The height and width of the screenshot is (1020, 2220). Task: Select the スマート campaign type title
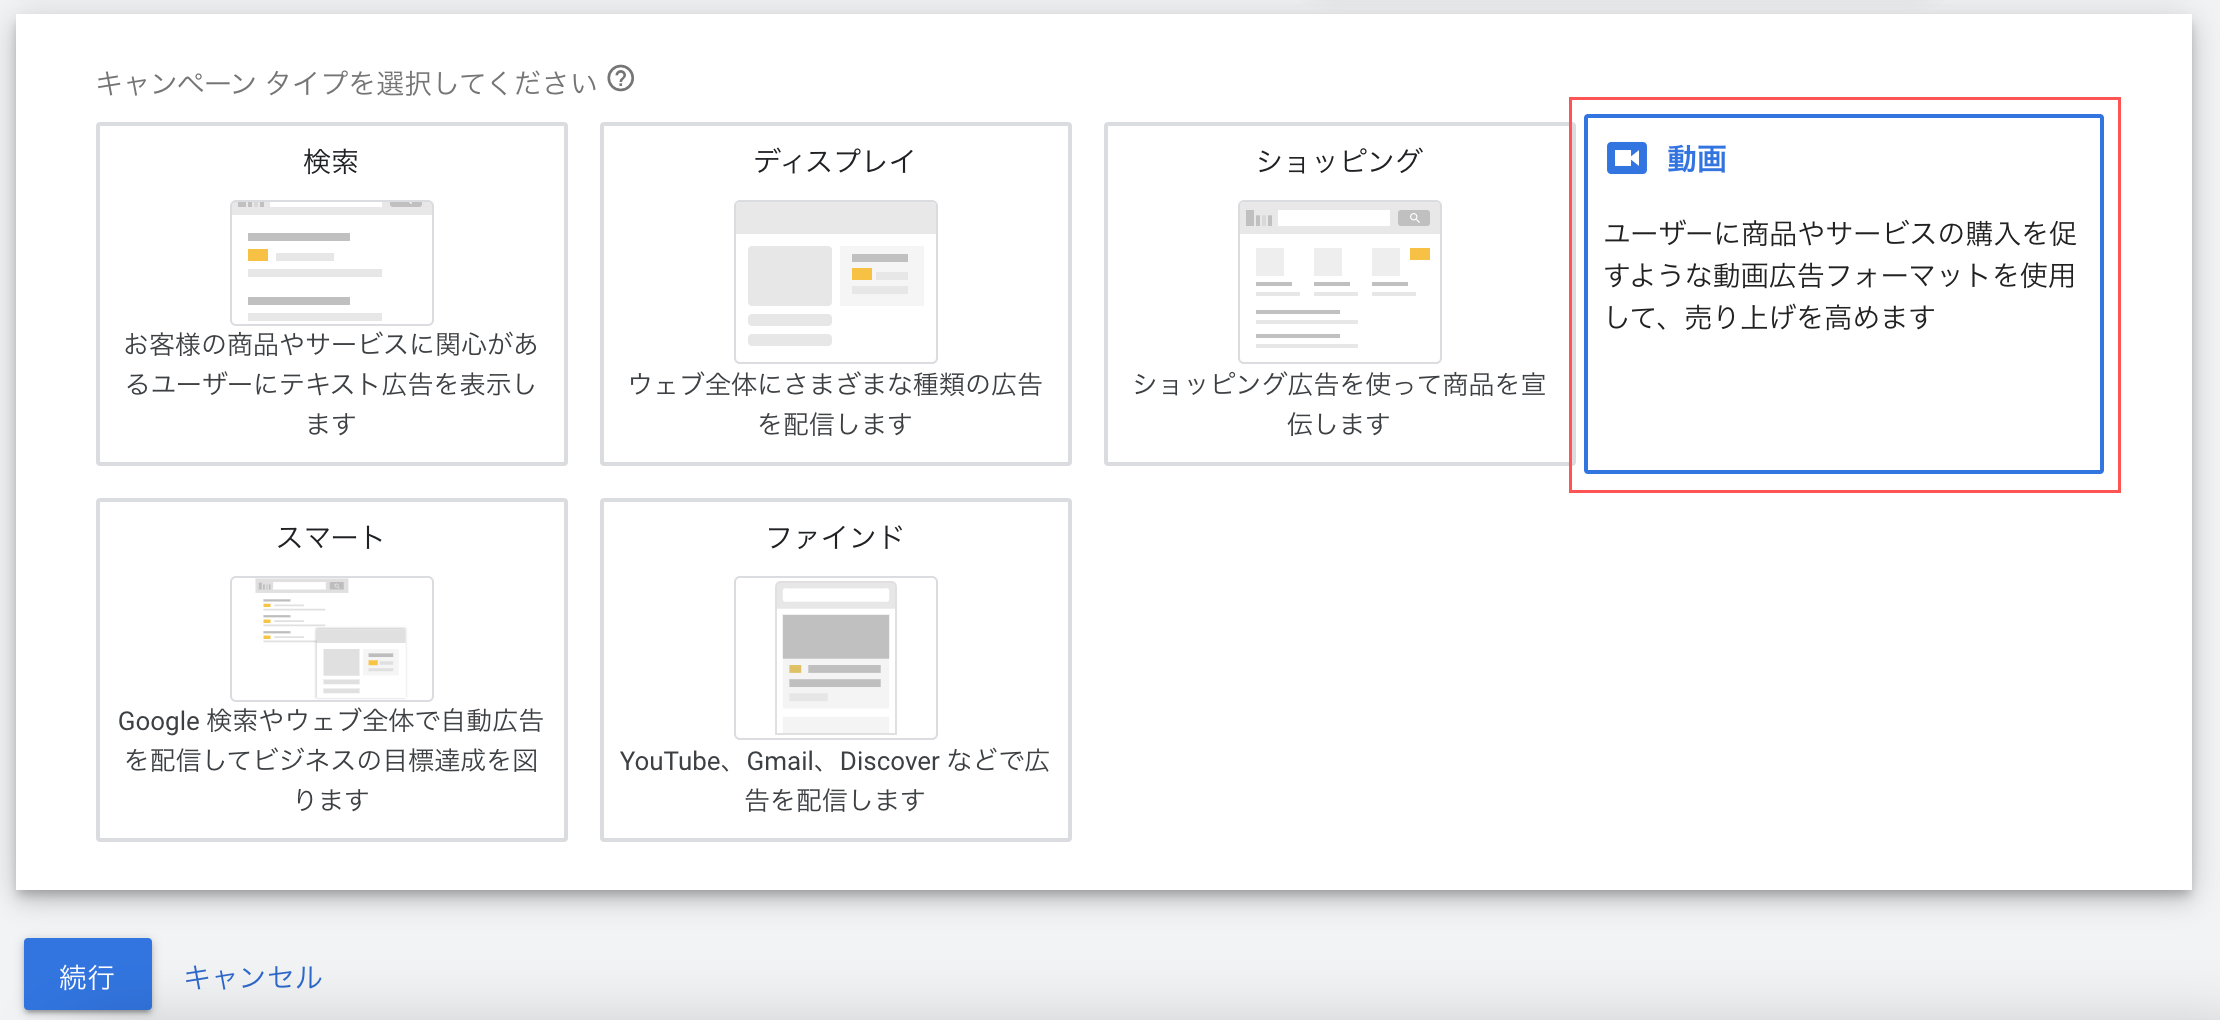pos(331,537)
